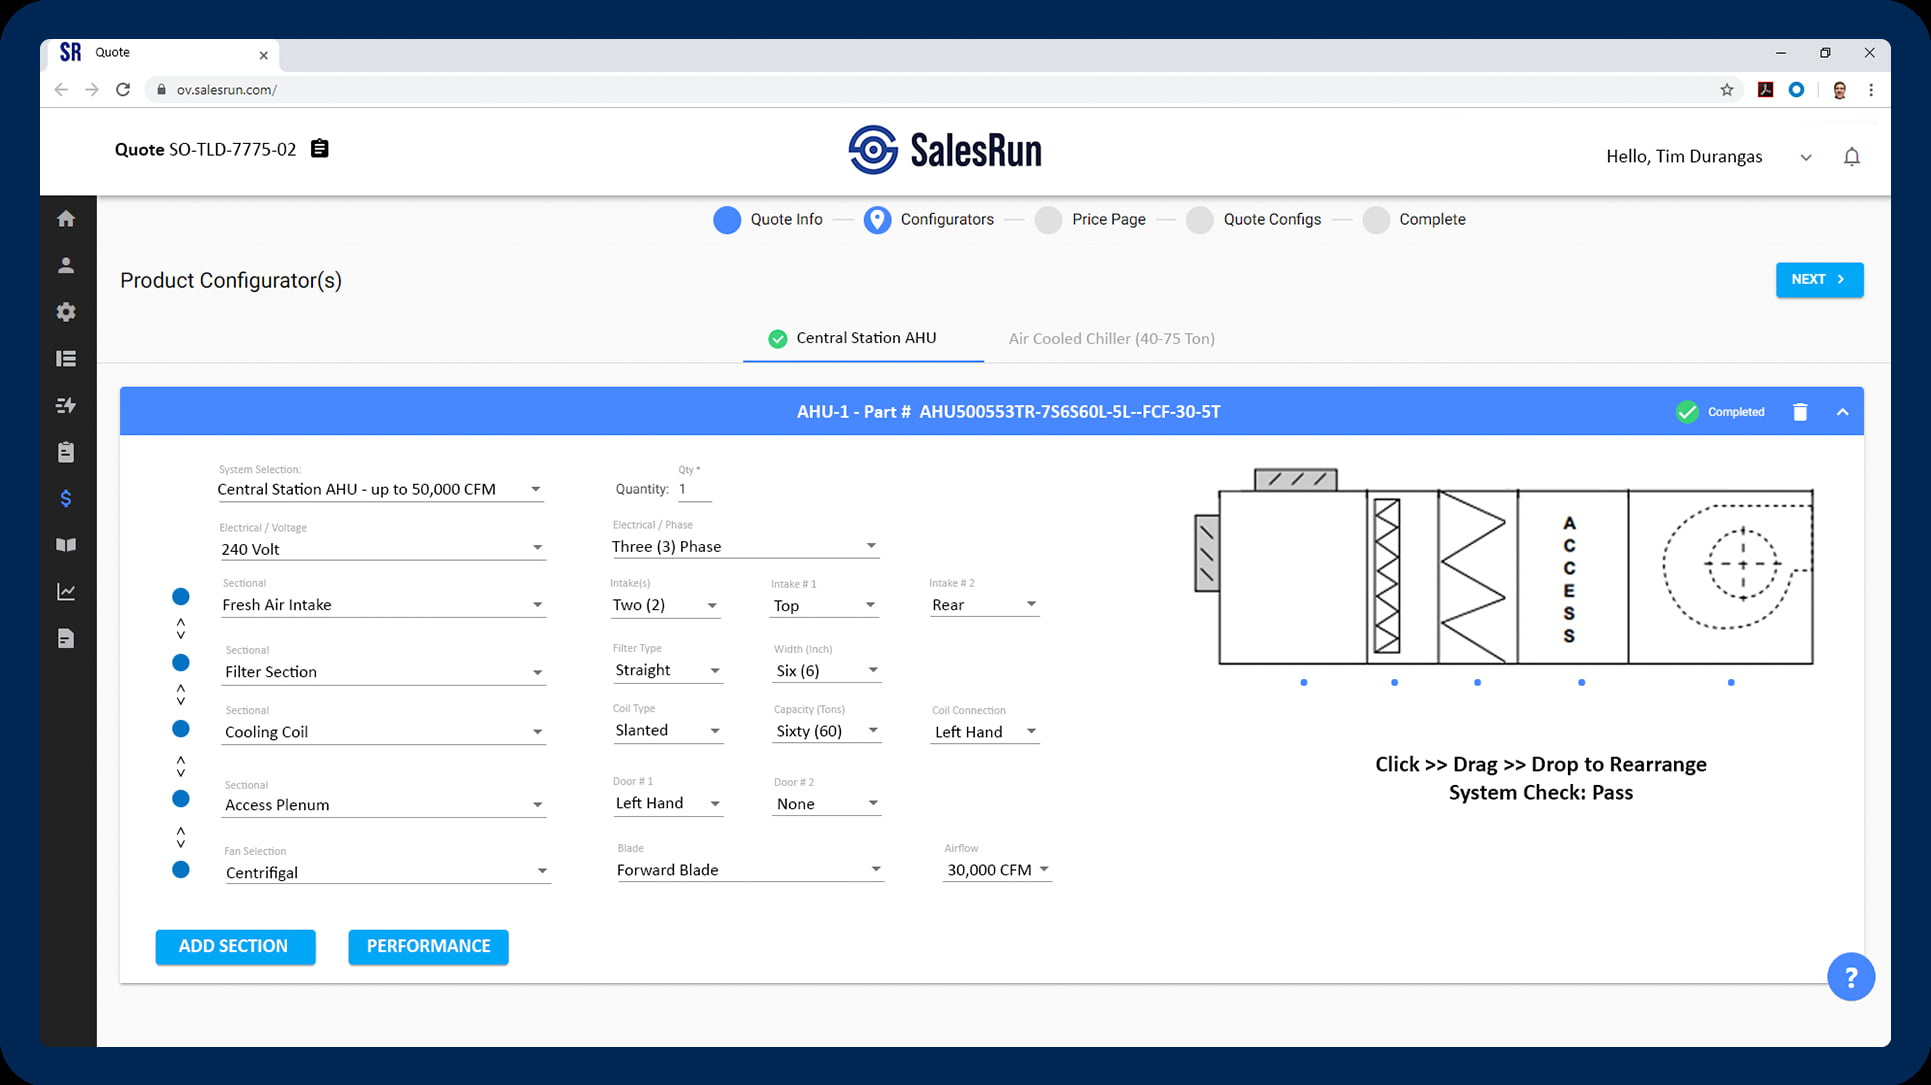
Task: Switch to Air Cooled Chiller tab
Action: coord(1111,339)
